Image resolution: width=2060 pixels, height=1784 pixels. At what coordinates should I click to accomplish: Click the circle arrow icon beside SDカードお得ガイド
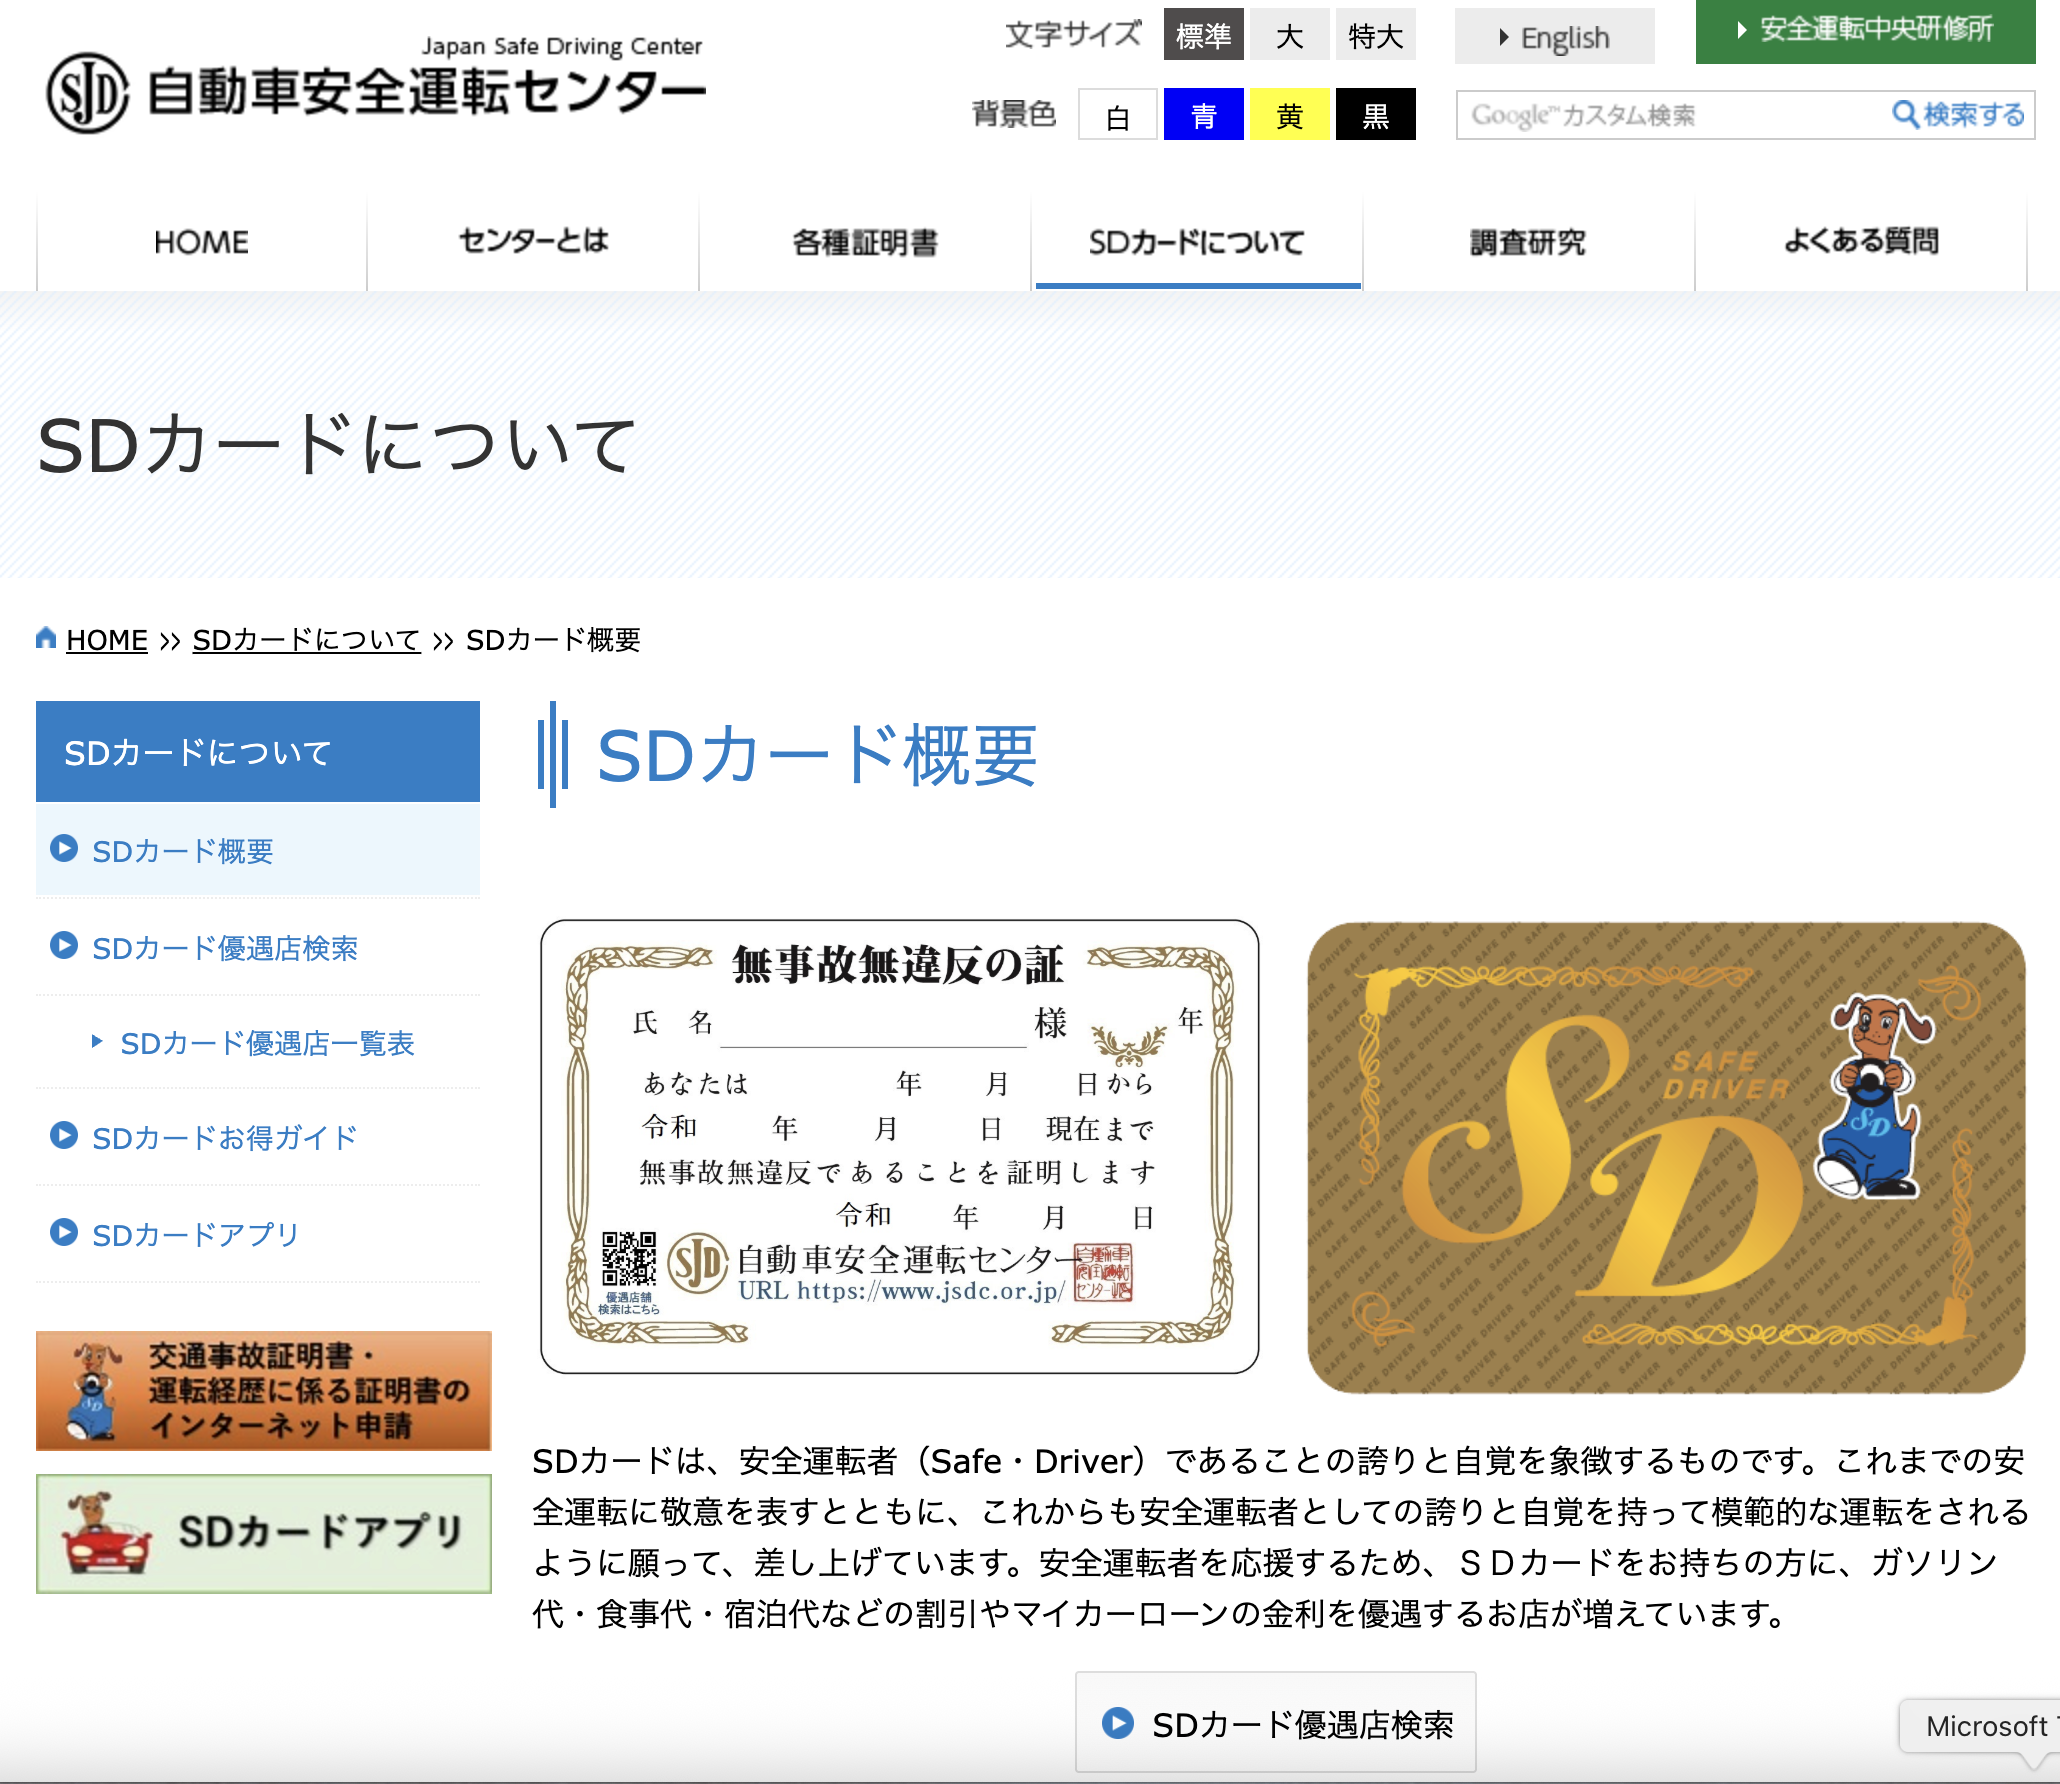(x=64, y=1136)
